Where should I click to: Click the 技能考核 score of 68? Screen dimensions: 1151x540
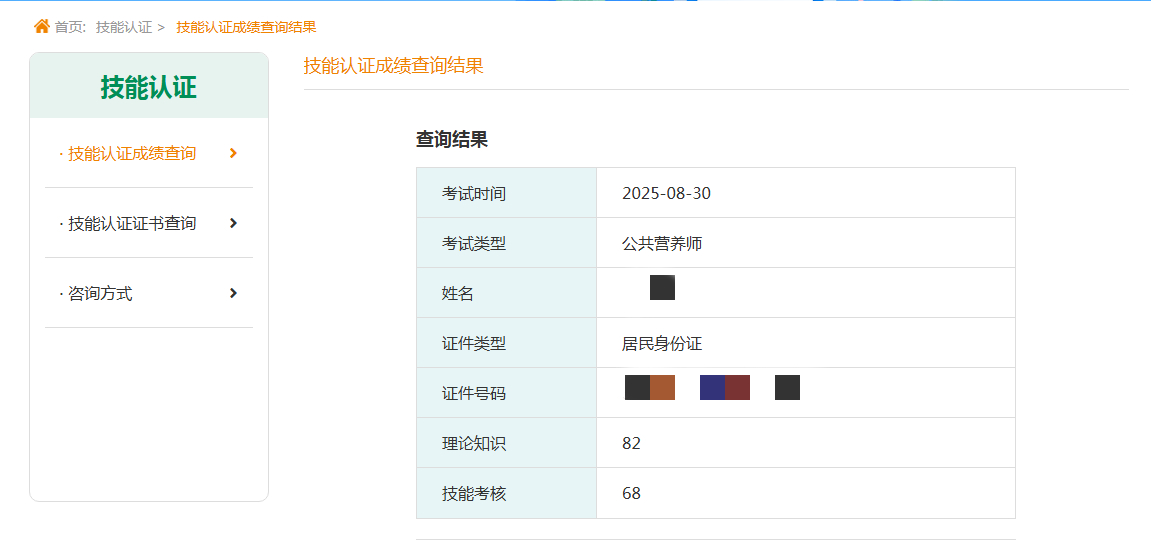pos(631,493)
